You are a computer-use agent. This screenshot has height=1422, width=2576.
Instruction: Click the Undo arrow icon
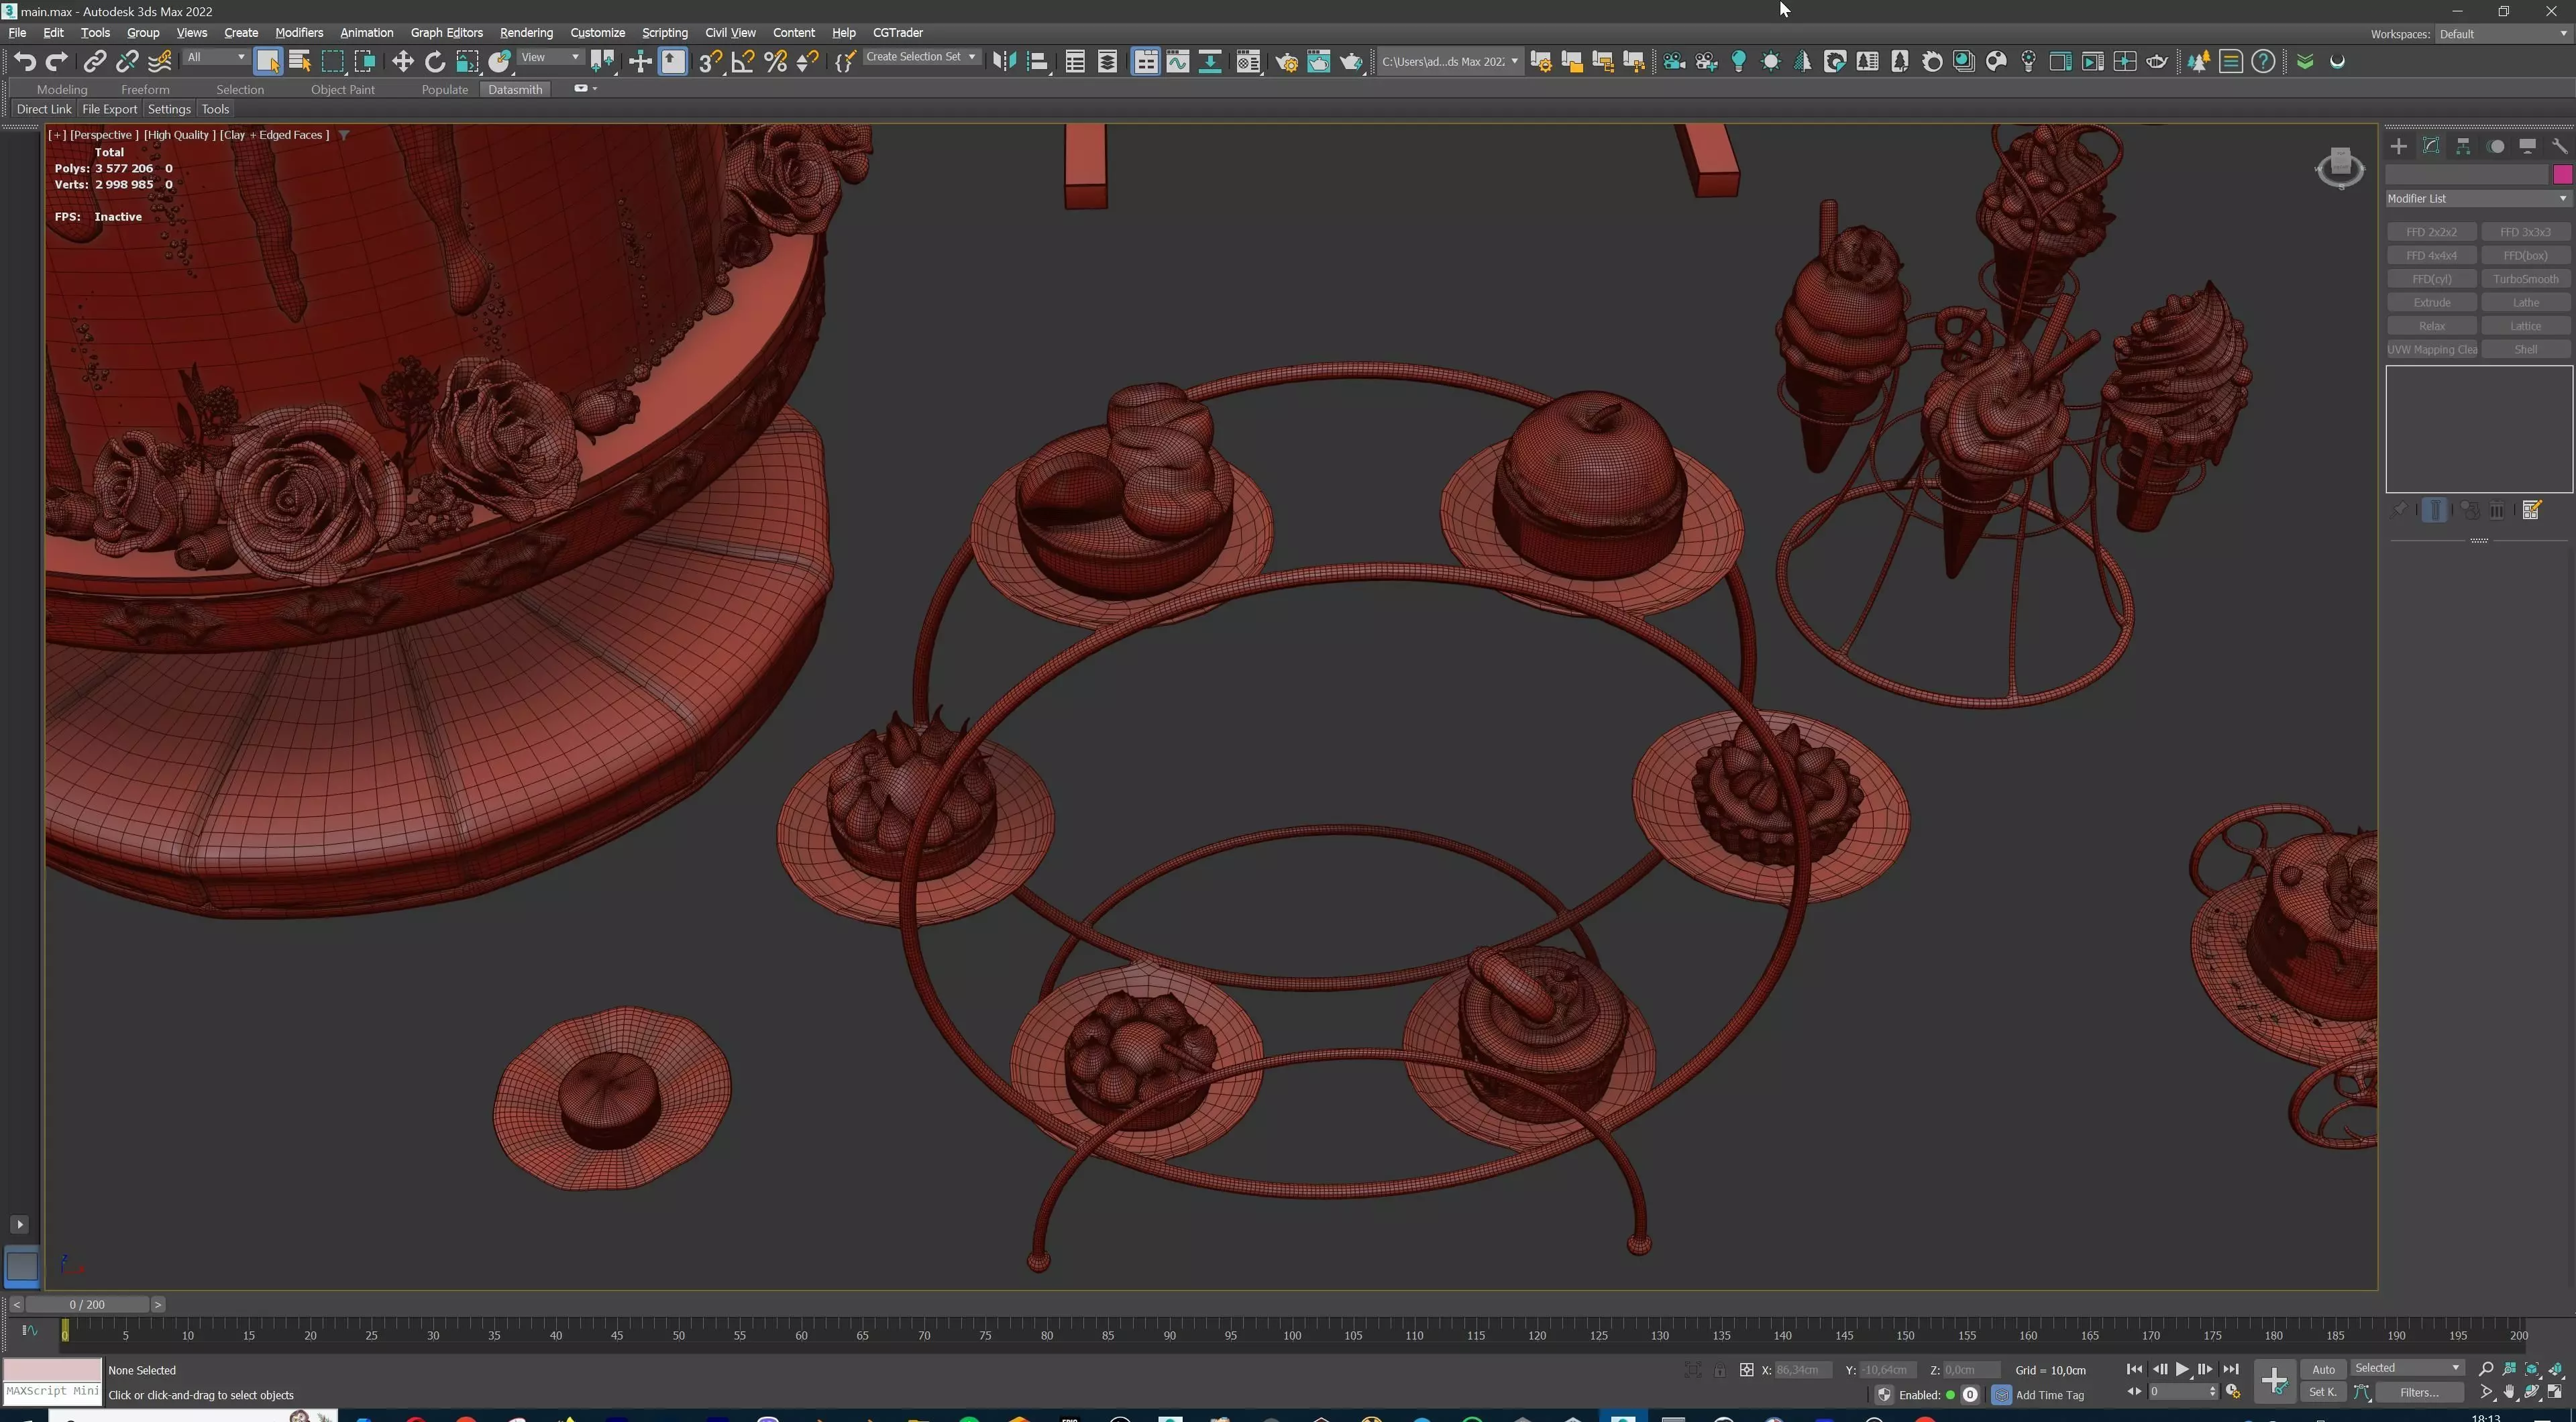[24, 62]
